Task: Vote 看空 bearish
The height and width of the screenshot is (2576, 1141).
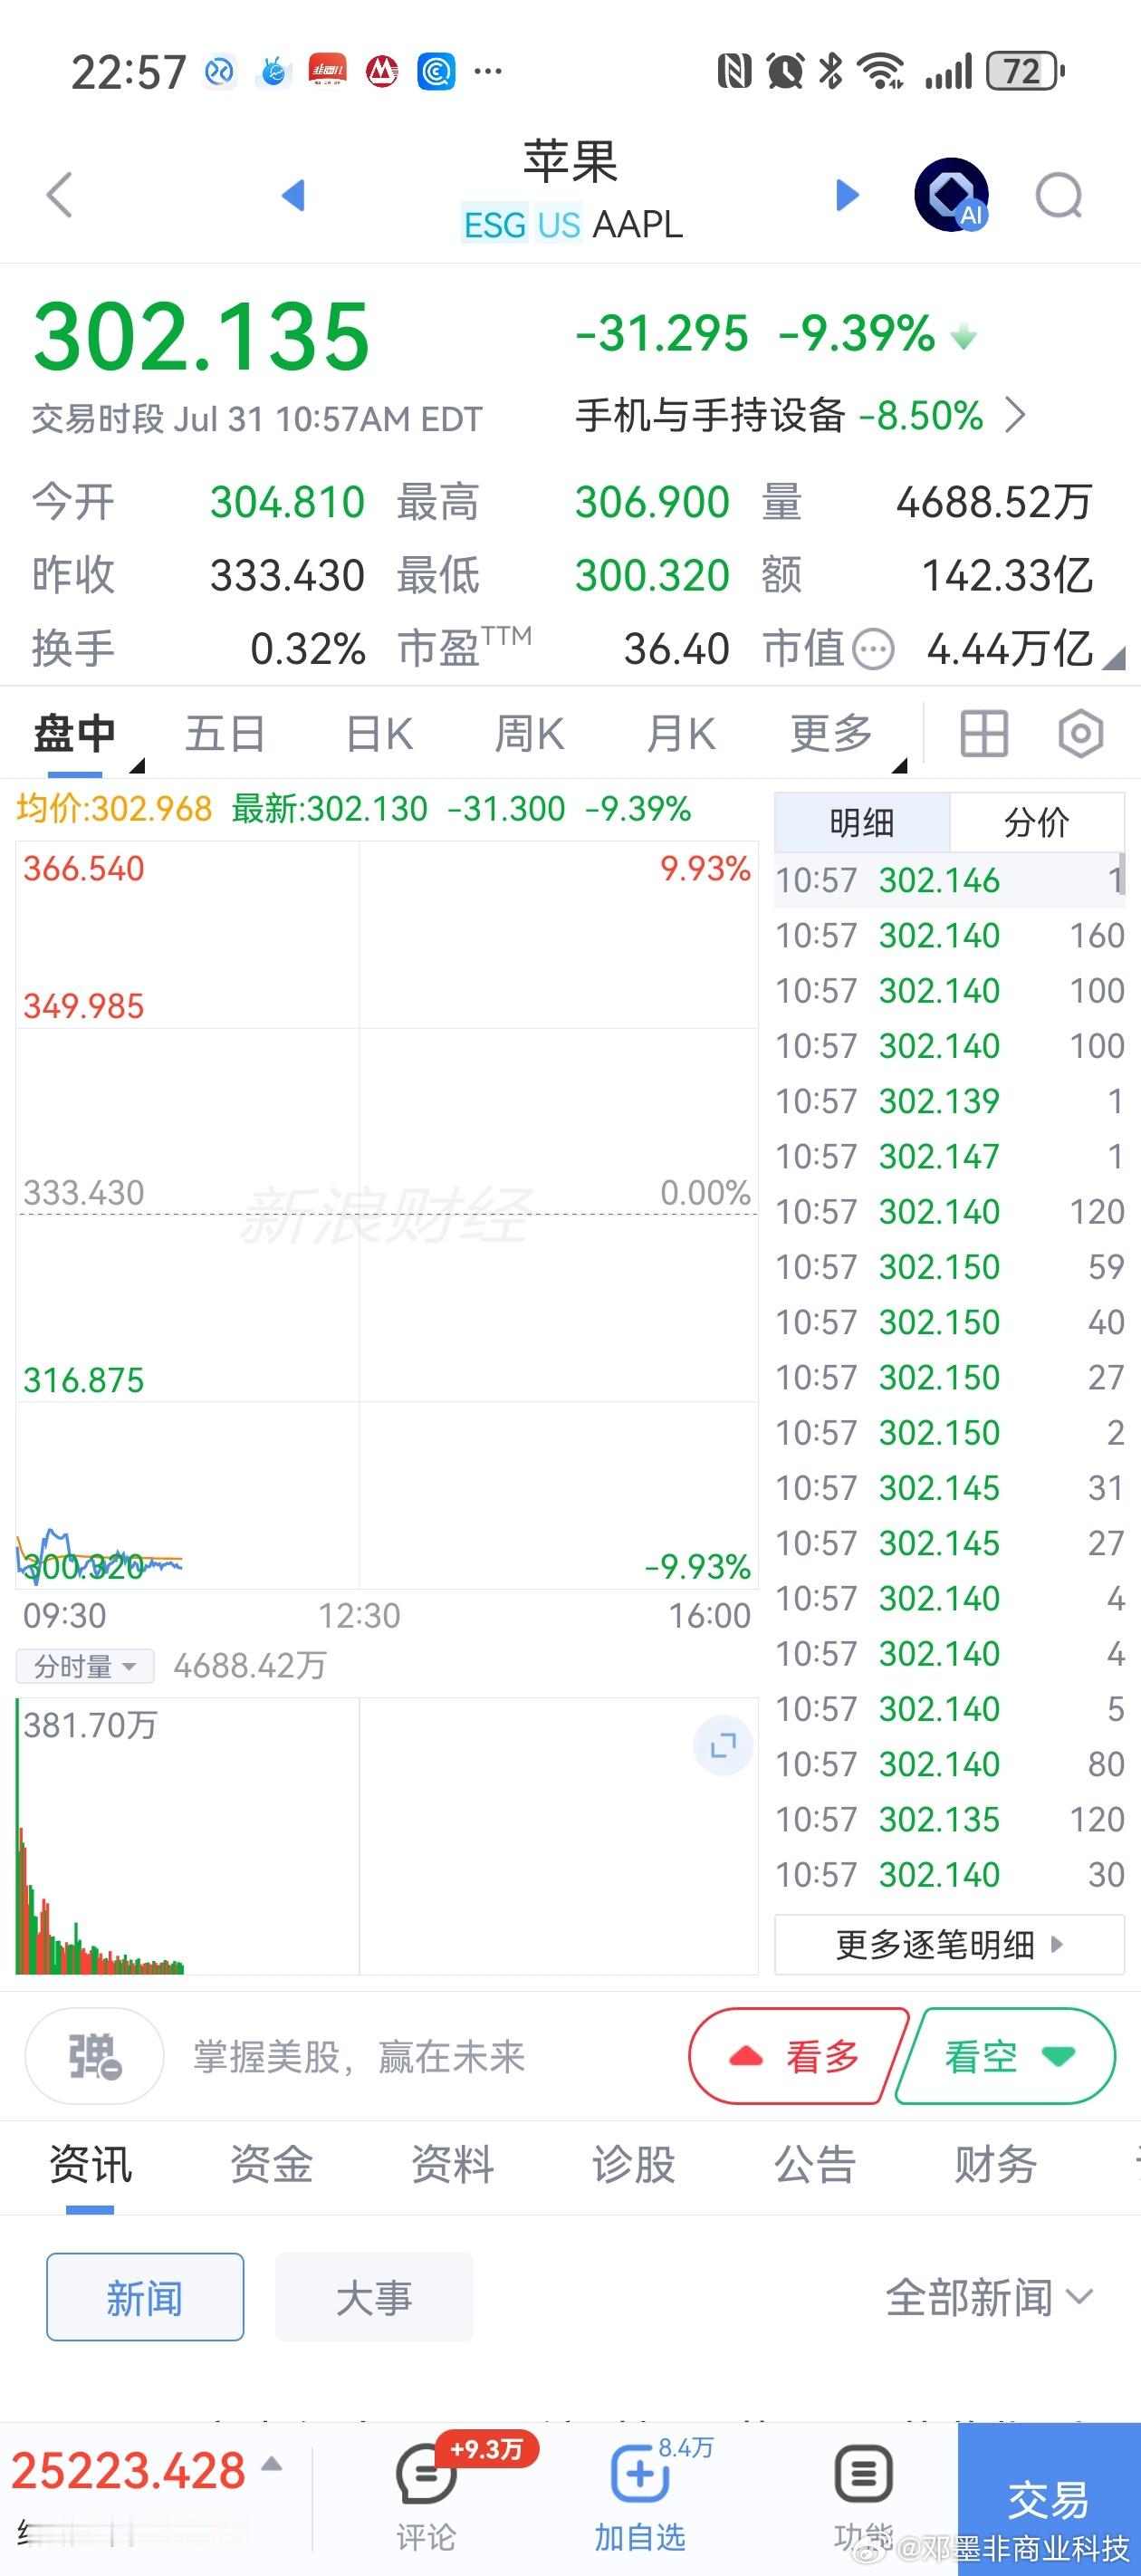Action: [x=1007, y=2056]
